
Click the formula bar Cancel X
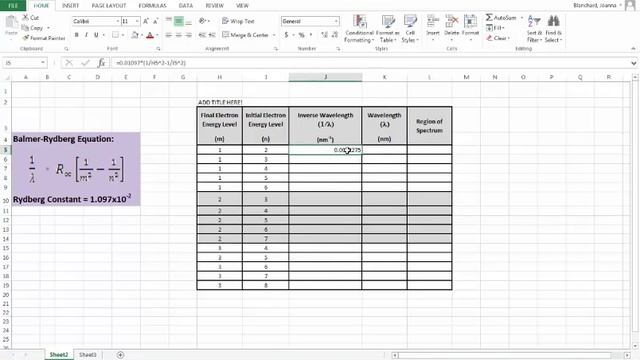(x=69, y=63)
